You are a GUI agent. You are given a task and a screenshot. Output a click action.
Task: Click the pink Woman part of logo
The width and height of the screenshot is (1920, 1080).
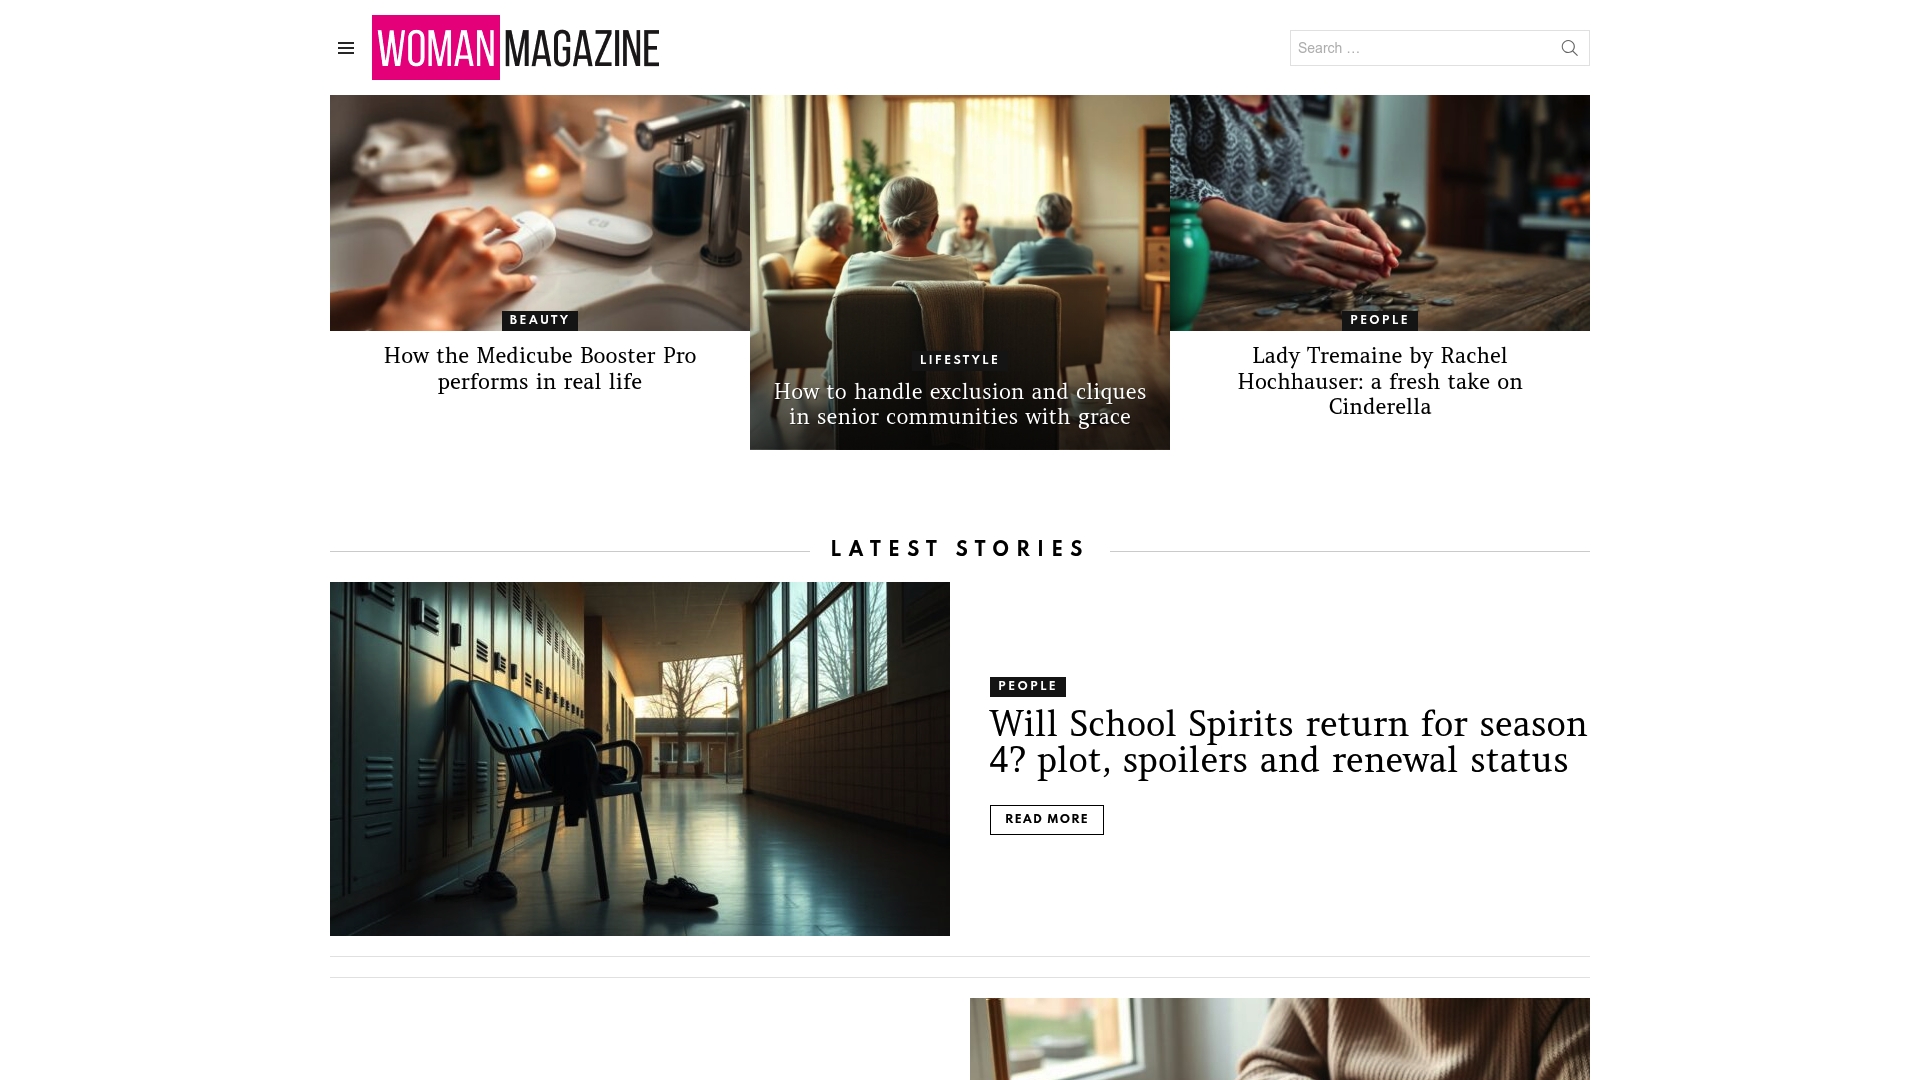(436, 48)
